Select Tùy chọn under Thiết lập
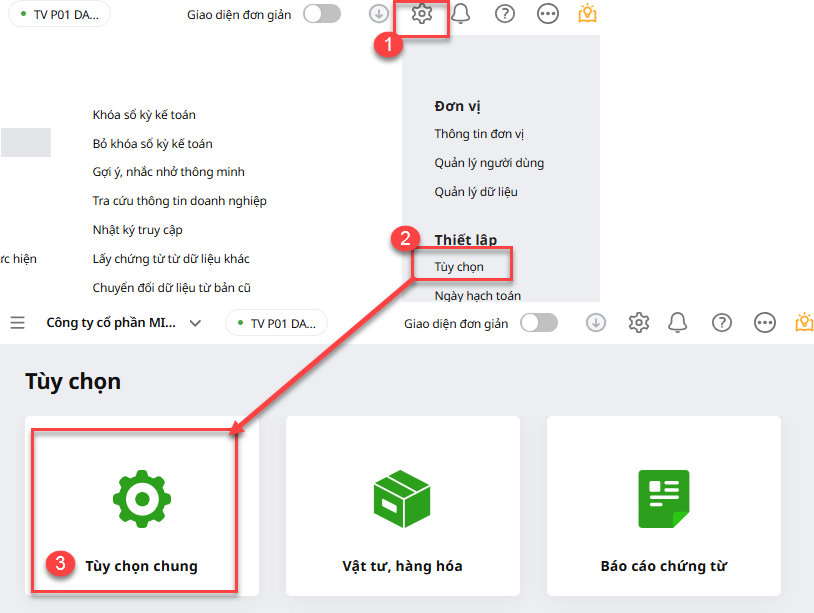 point(459,267)
